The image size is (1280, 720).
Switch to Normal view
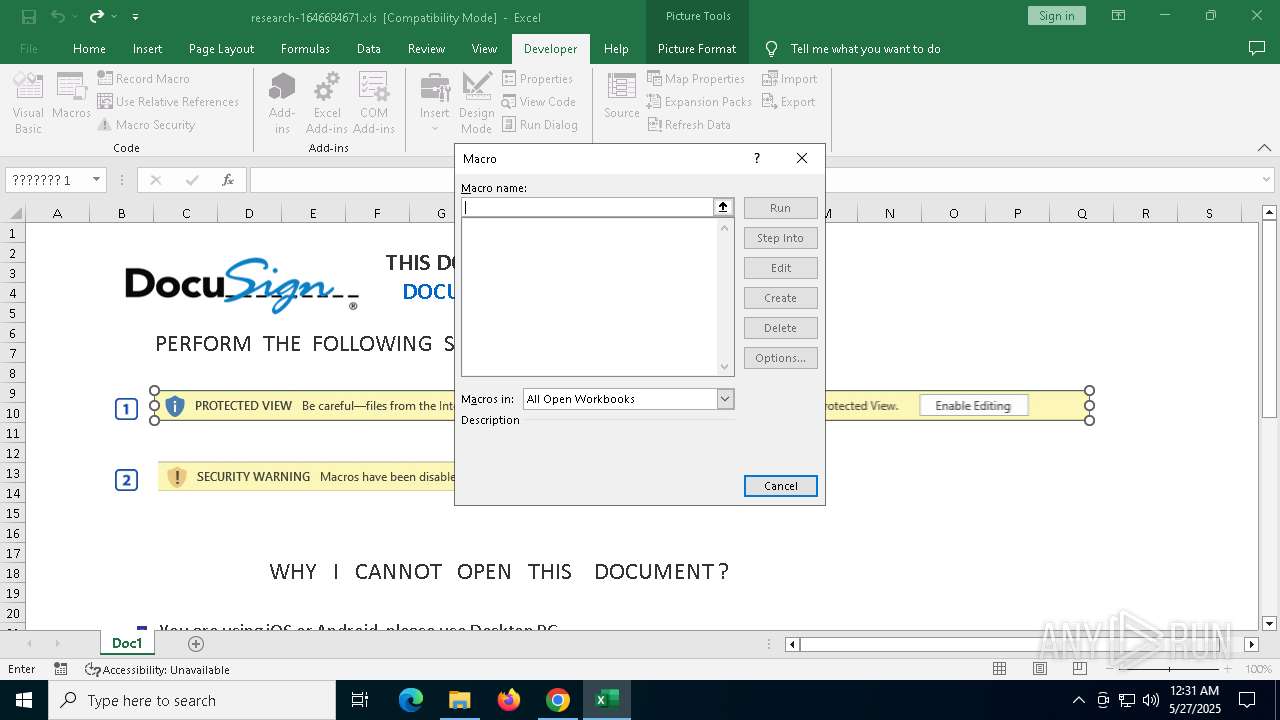999,669
